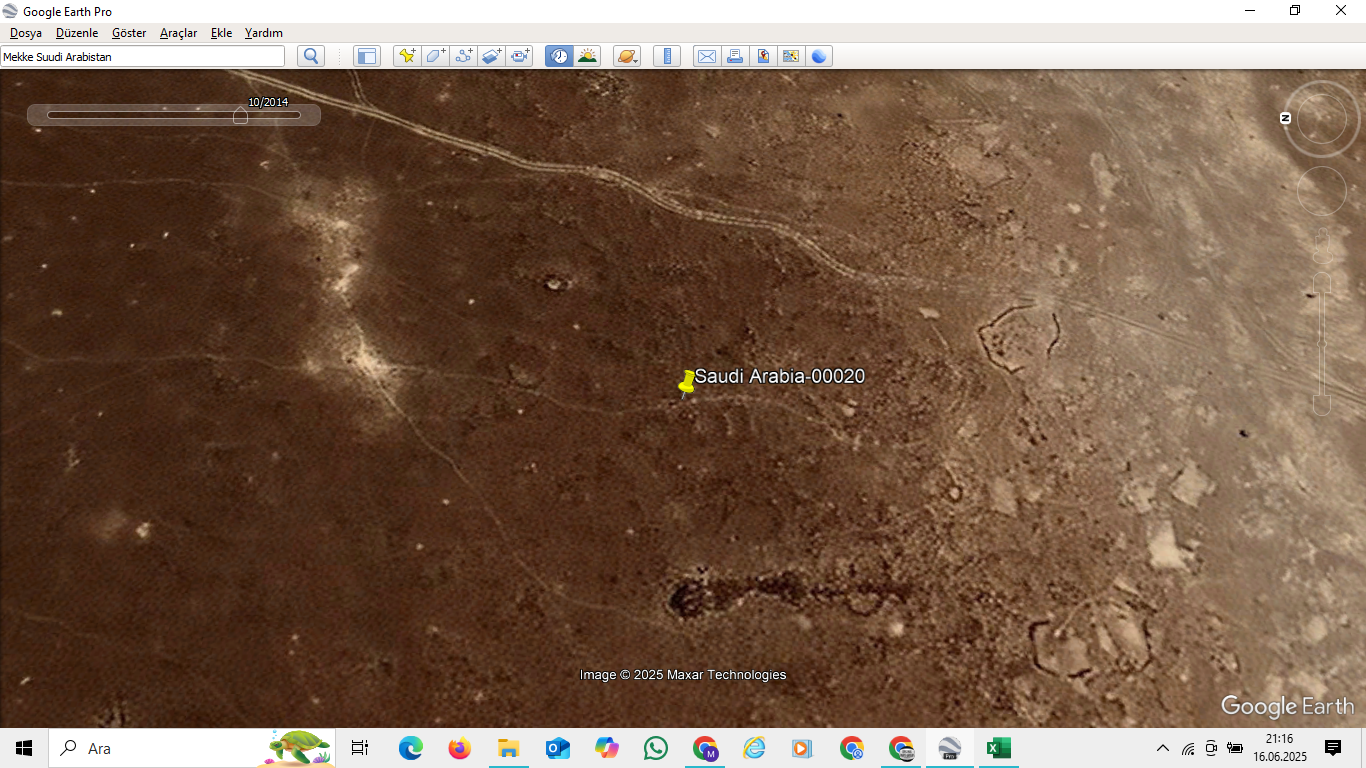Open File Explorer from the taskbar
This screenshot has width=1366, height=768.
(508, 748)
